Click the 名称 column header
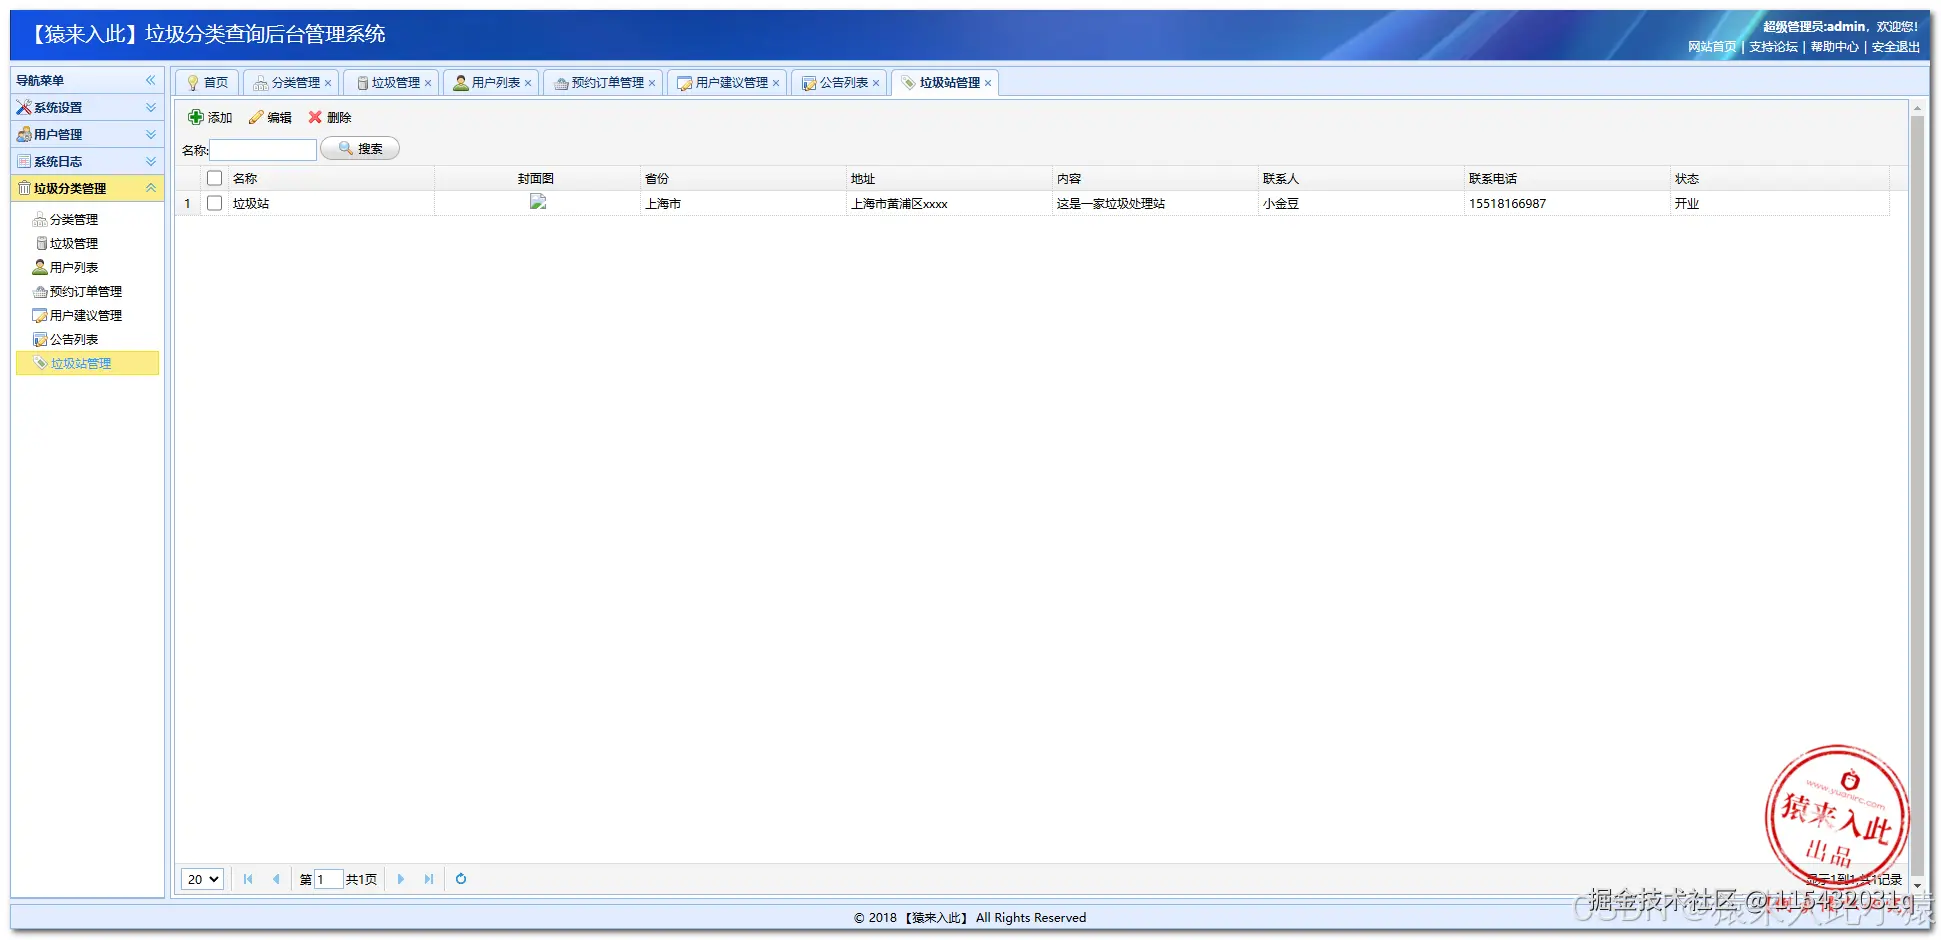Viewport: 1941px width, 940px height. (331, 178)
